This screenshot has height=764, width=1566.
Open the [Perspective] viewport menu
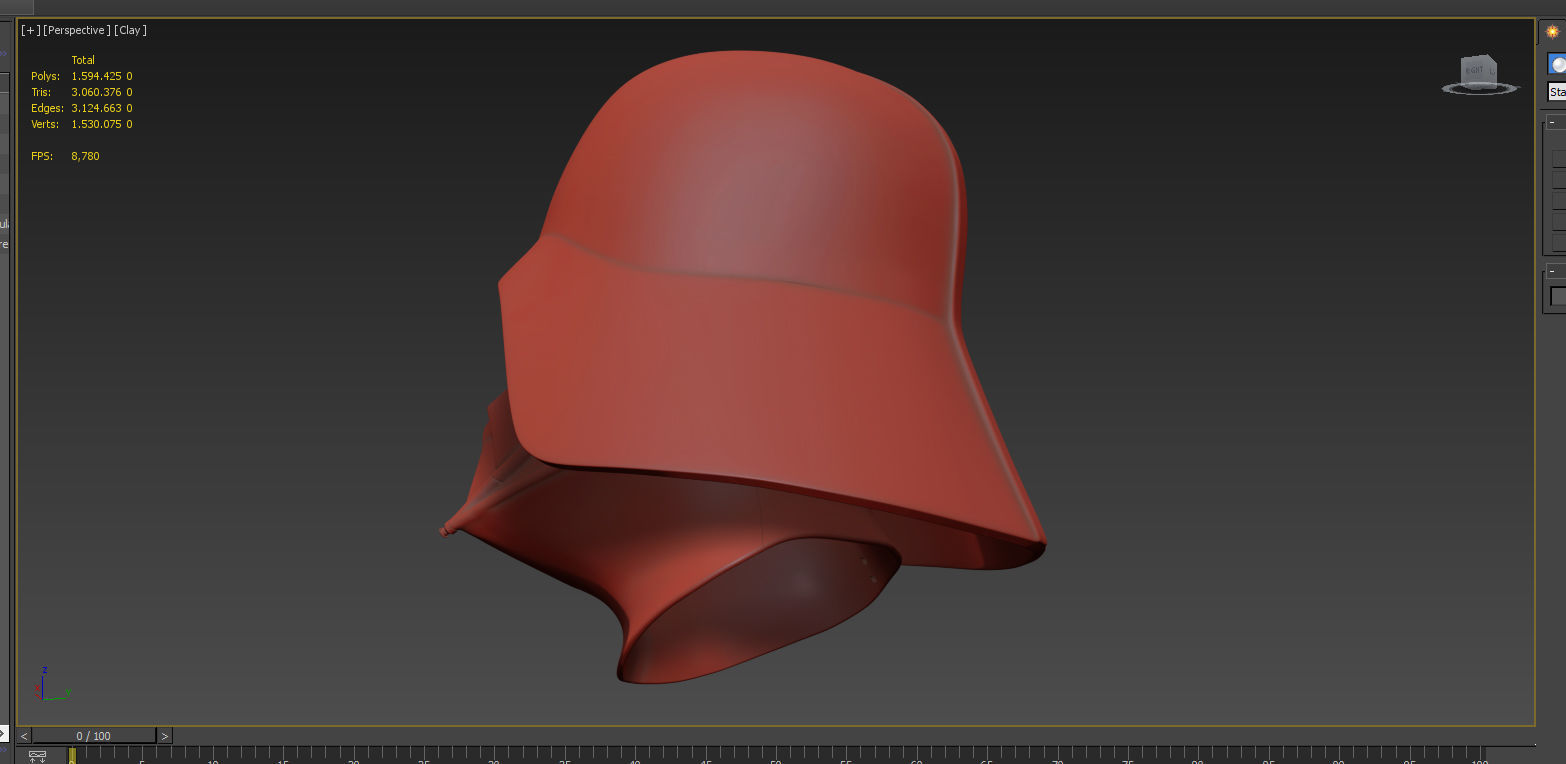[77, 30]
